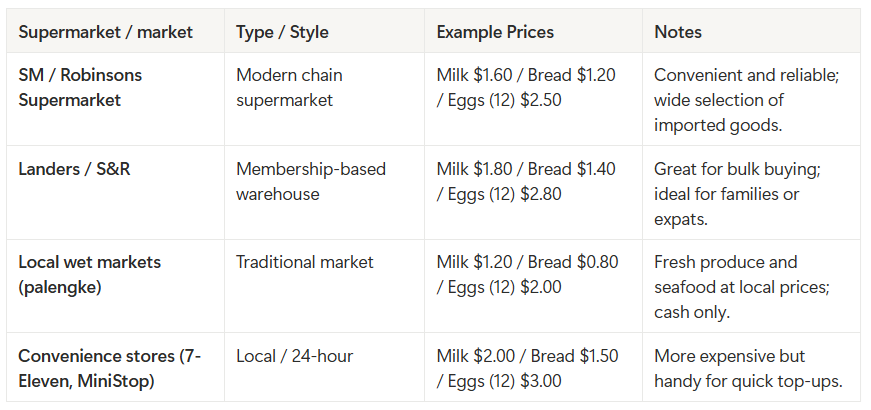Select the "Membership-based warehouse" cell
The height and width of the screenshot is (410, 871).
click(310, 181)
